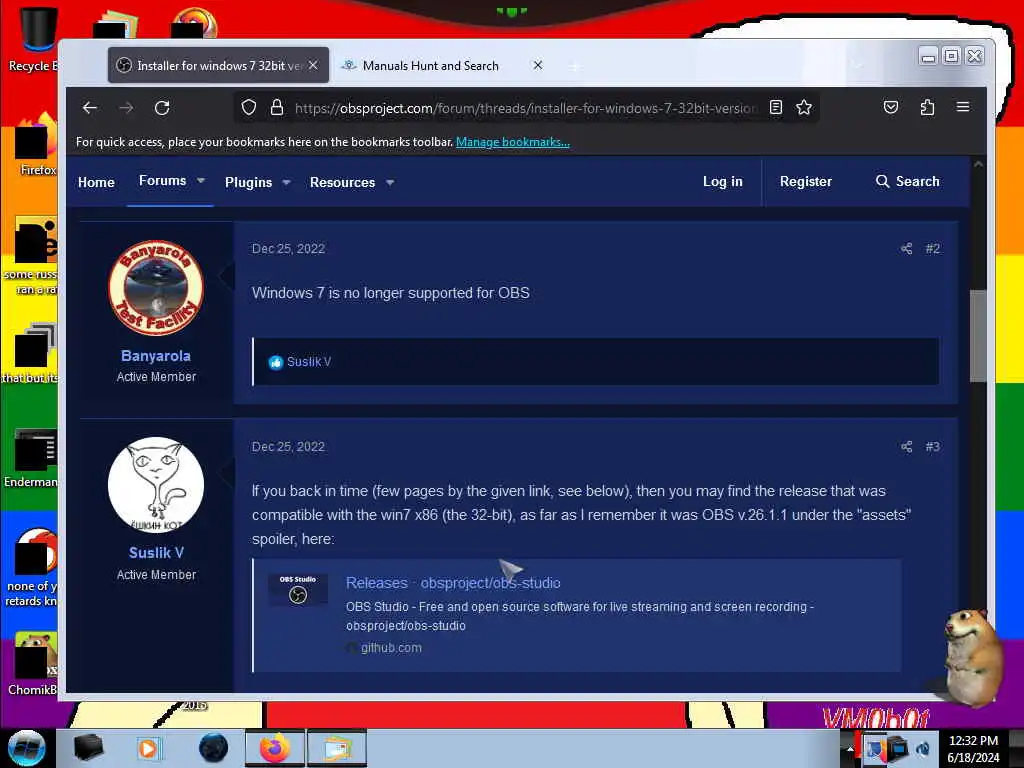
Task: Show hidden tray icons arrow
Action: 850,749
